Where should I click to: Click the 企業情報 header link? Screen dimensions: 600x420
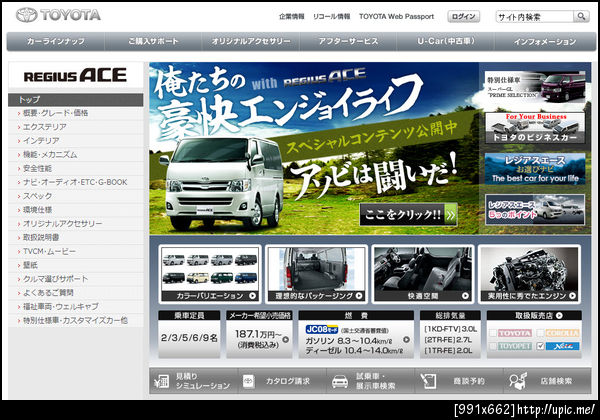click(x=292, y=16)
